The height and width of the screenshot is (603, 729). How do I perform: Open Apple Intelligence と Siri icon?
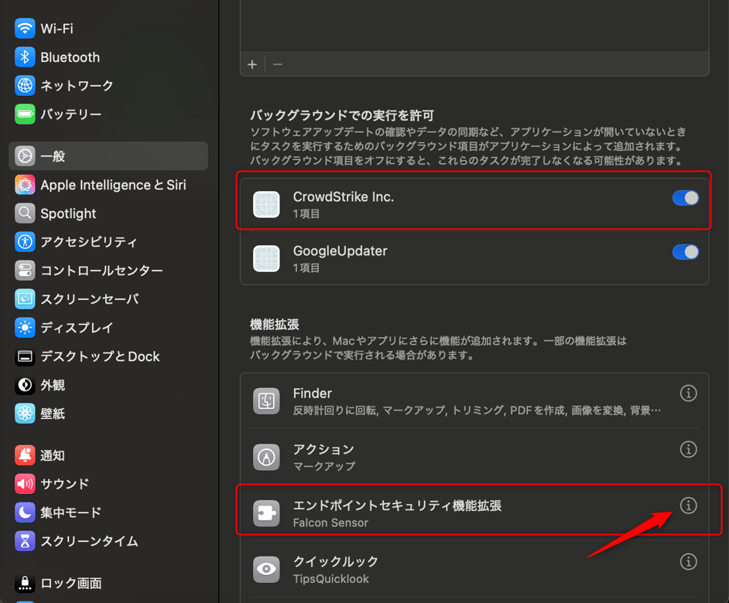[x=25, y=185]
